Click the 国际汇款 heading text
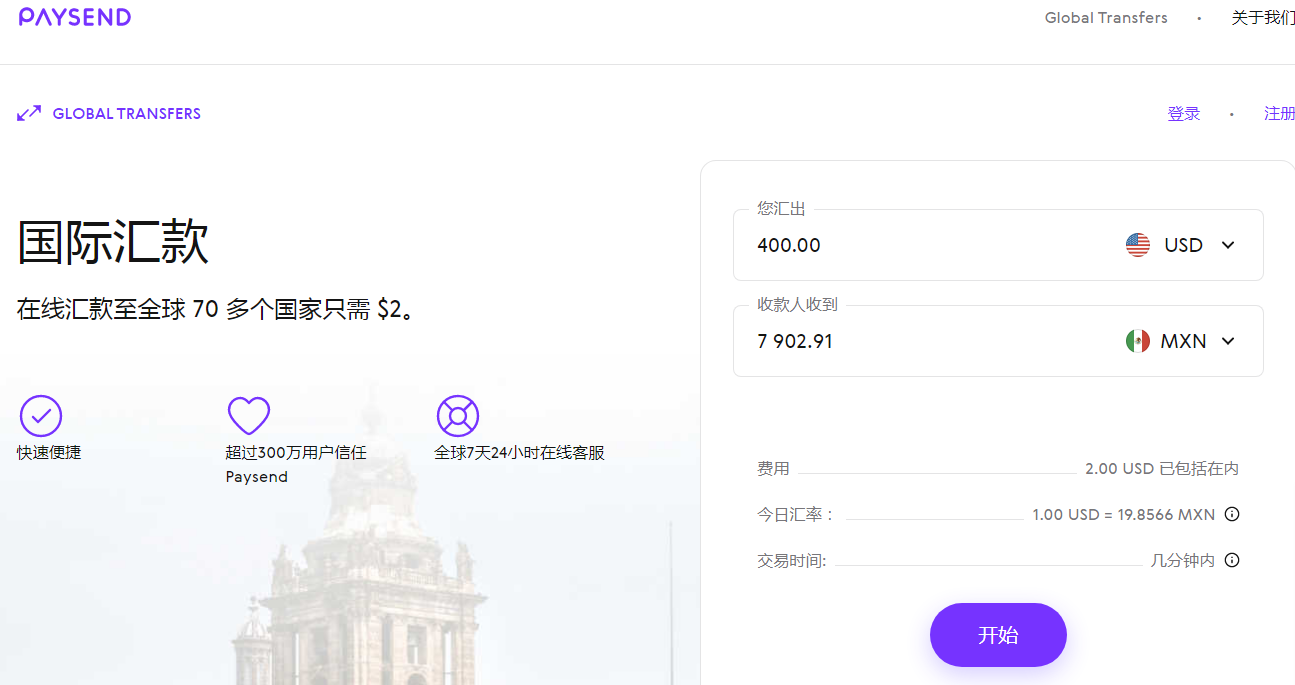The height and width of the screenshot is (685, 1295). click(113, 242)
